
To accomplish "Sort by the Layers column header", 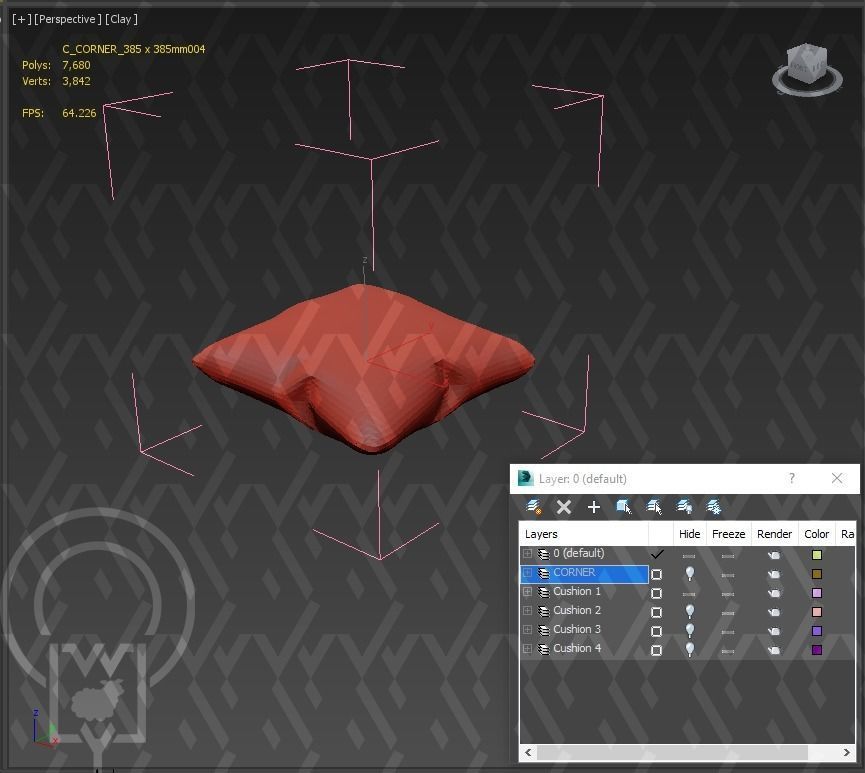I will (584, 534).
